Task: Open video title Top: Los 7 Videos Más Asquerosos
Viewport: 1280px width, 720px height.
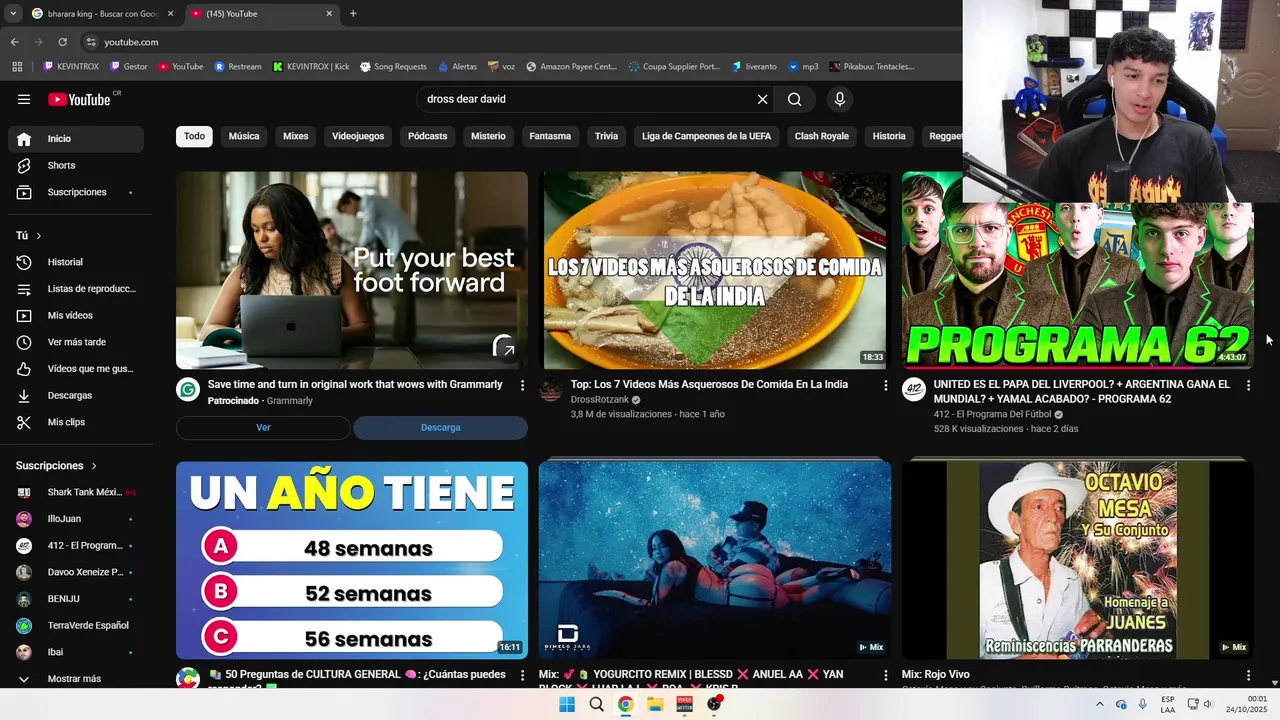Action: tap(709, 385)
